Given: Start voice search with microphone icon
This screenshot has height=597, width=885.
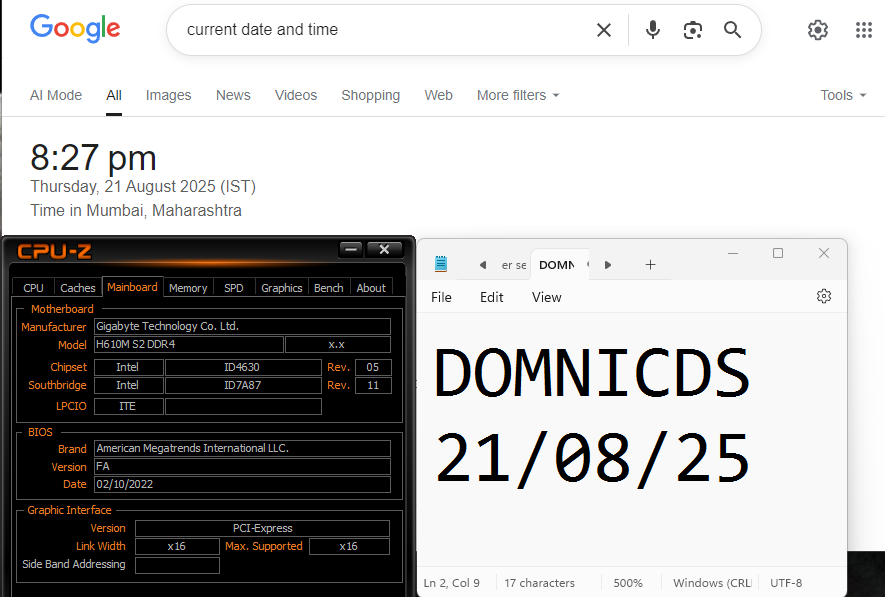Looking at the screenshot, I should tap(652, 30).
